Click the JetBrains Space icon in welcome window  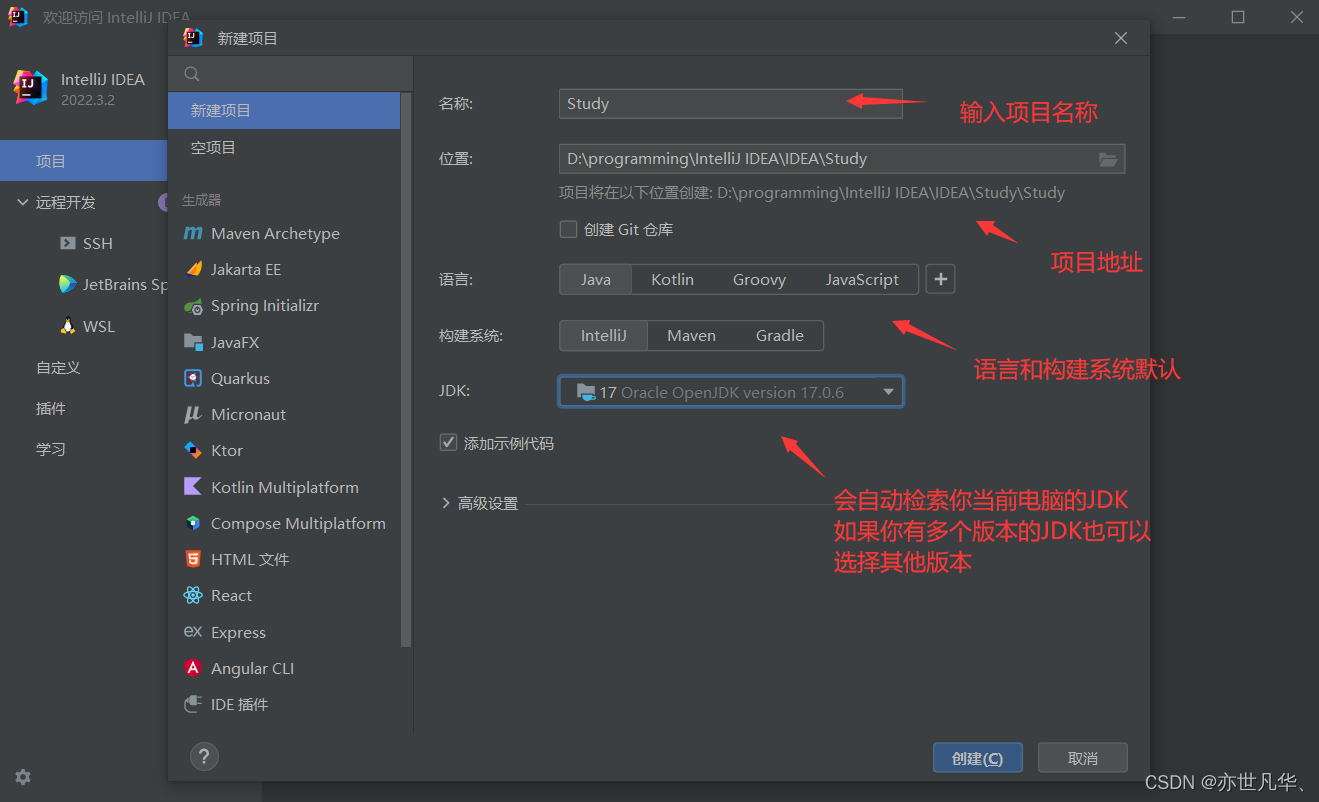click(x=67, y=284)
